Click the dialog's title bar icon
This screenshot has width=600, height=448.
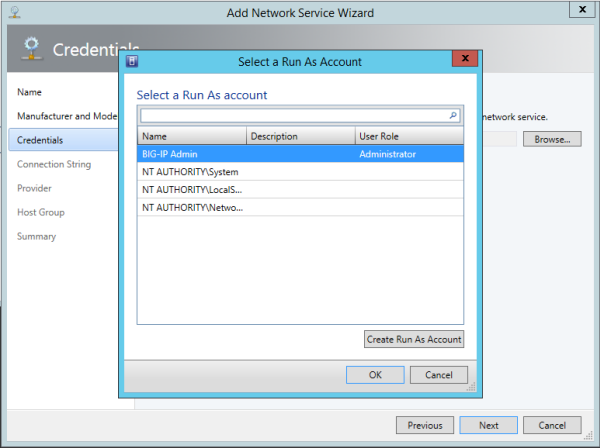133,62
